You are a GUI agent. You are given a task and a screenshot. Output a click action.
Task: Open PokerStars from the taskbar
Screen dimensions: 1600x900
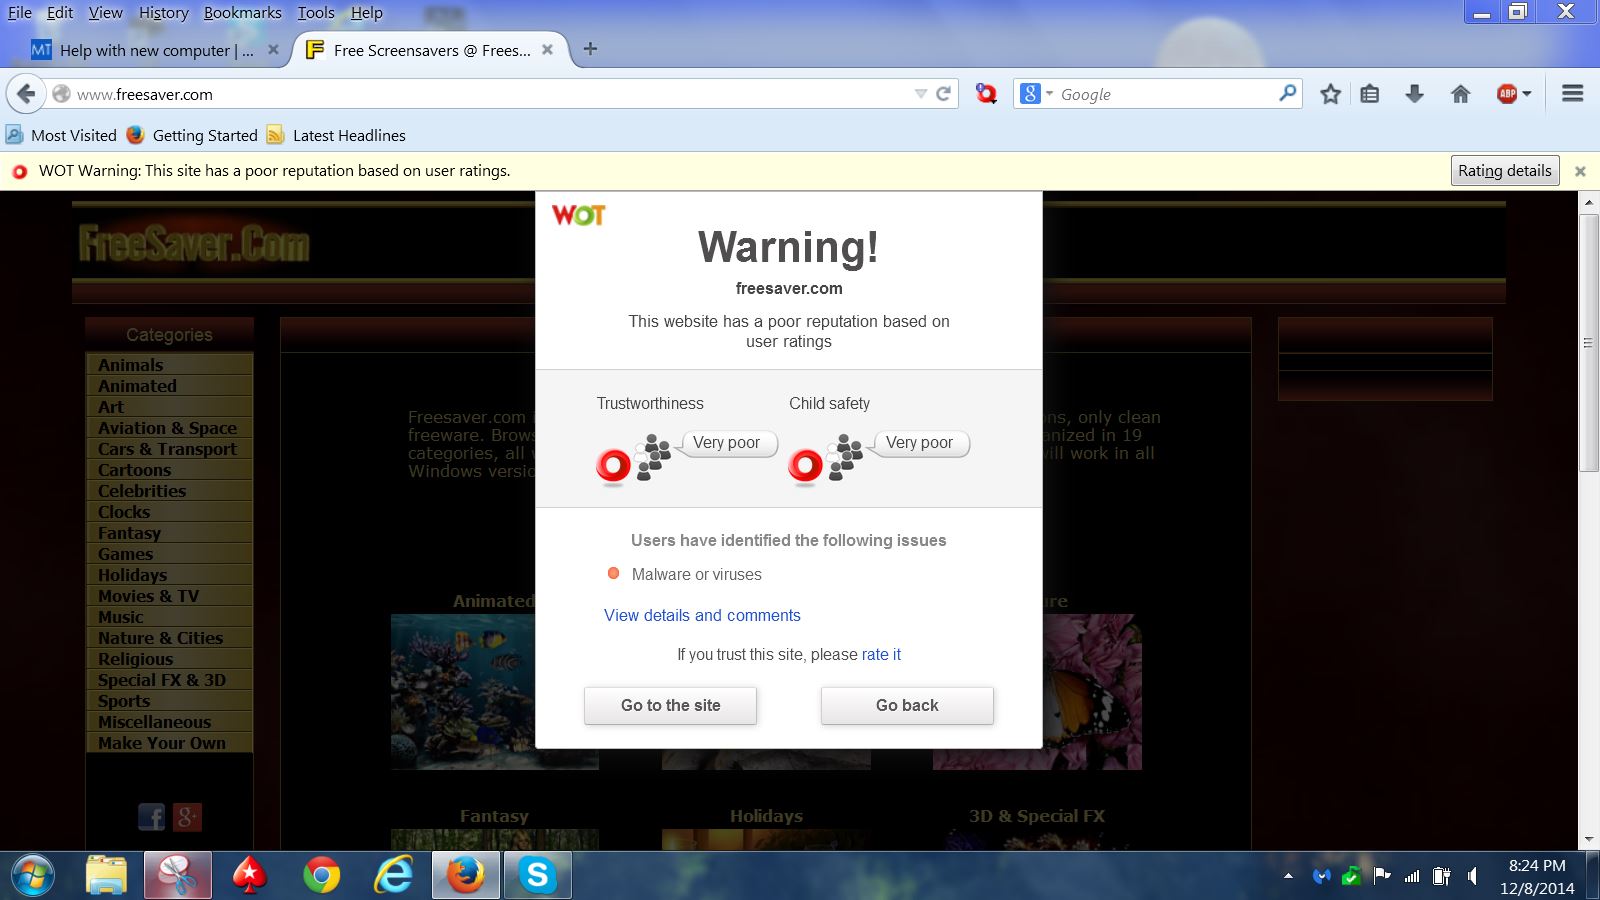[x=249, y=876]
